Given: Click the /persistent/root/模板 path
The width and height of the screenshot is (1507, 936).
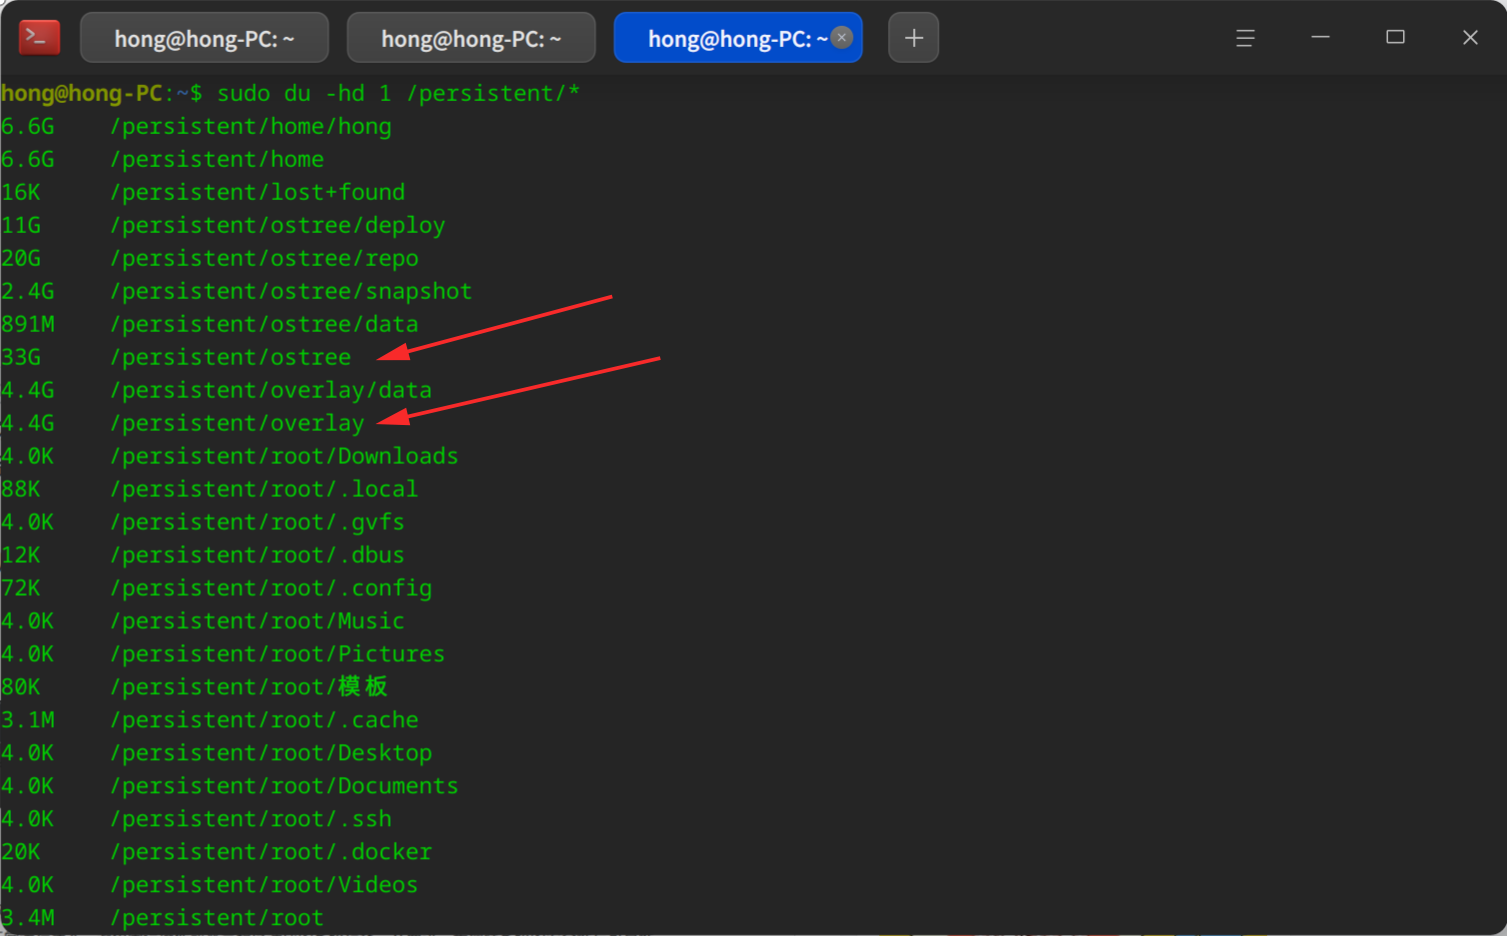Looking at the screenshot, I should click(x=249, y=687).
